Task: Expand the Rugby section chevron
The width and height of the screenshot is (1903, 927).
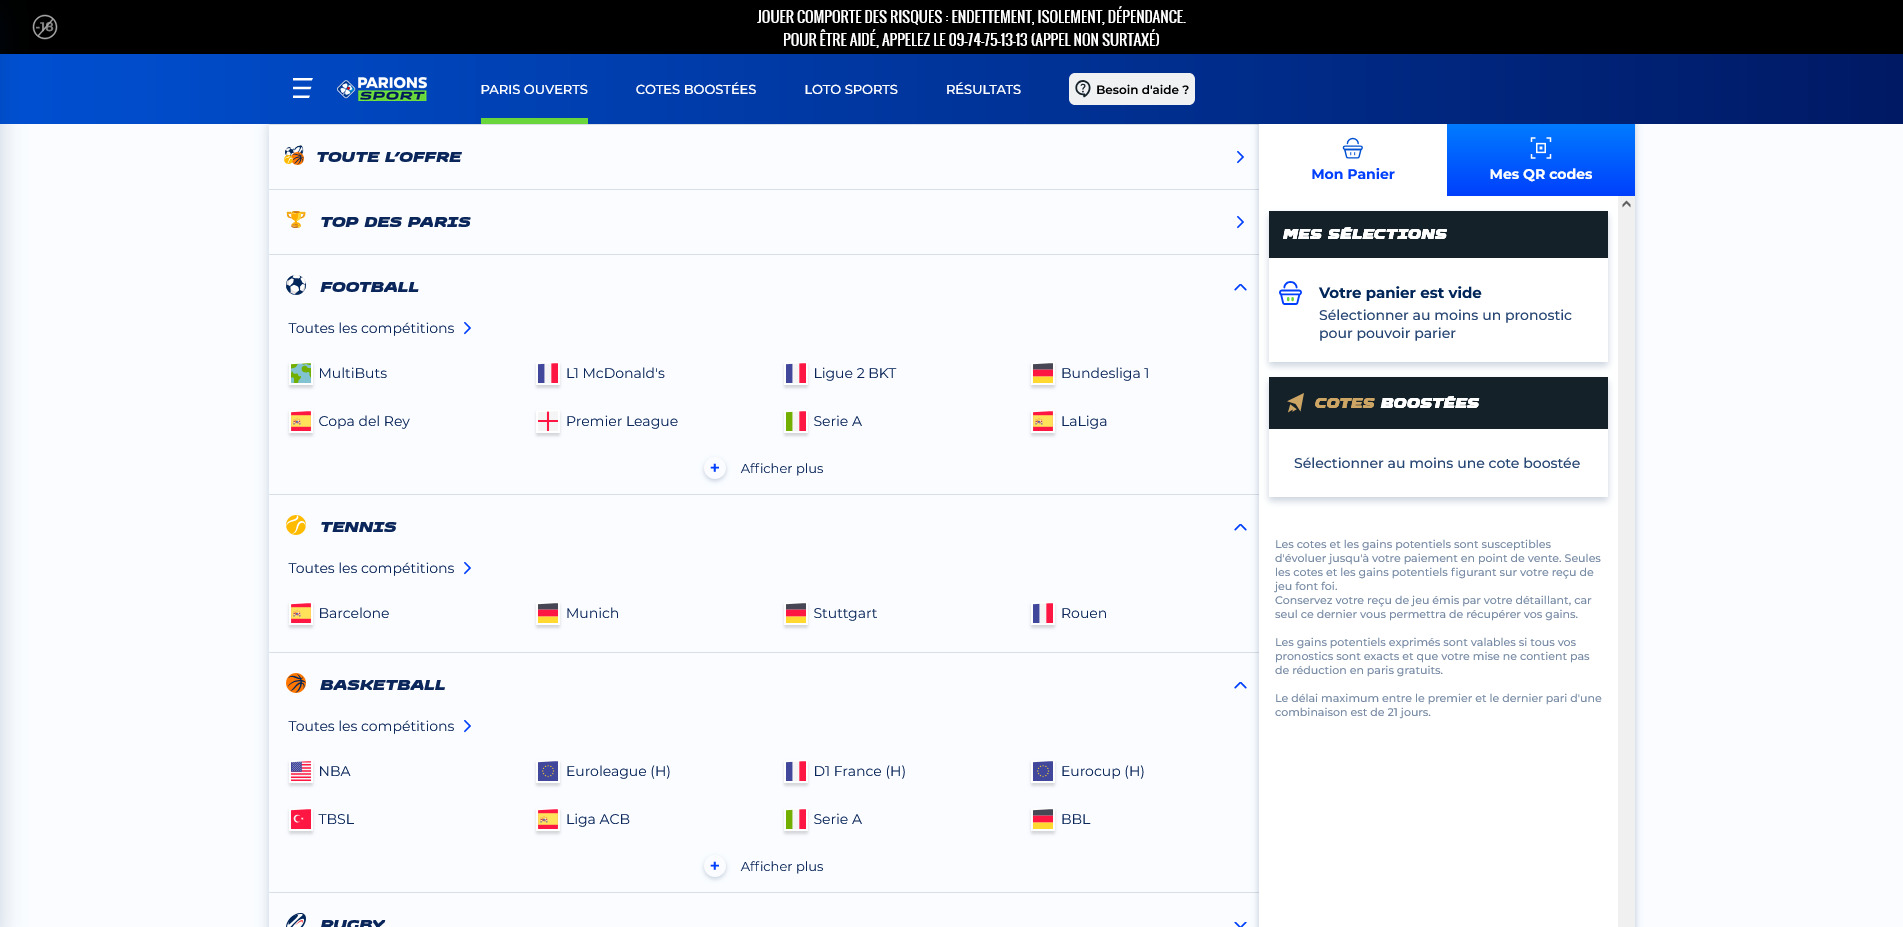Action: [x=1240, y=922]
